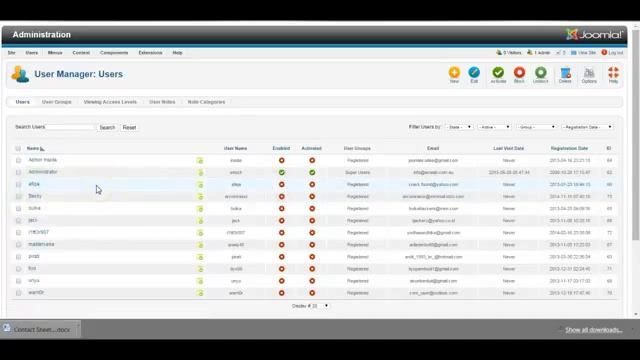Viewport: 640px width, 360px height.
Task: Check the box for Becky
Action: point(18,197)
